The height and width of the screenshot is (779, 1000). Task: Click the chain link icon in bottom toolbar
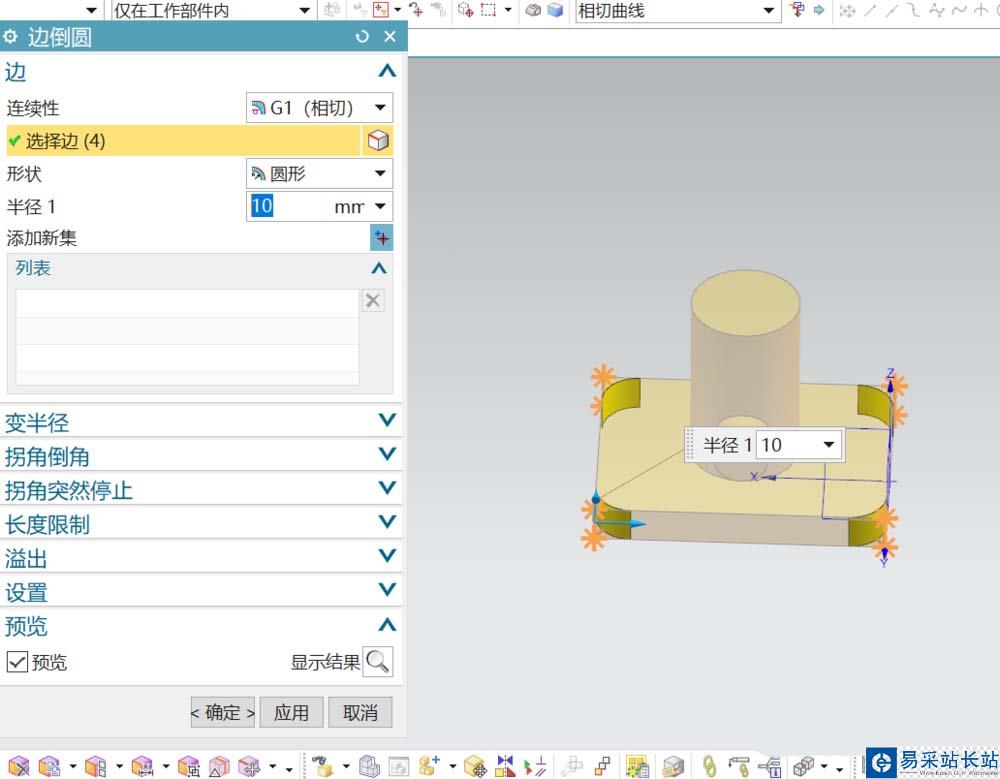709,765
